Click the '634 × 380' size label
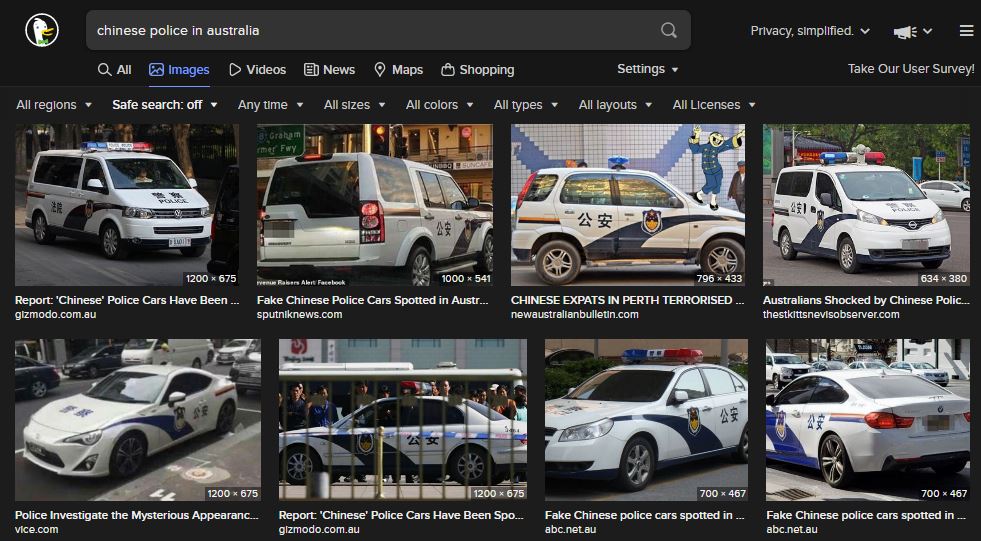The image size is (981, 541). [x=943, y=278]
